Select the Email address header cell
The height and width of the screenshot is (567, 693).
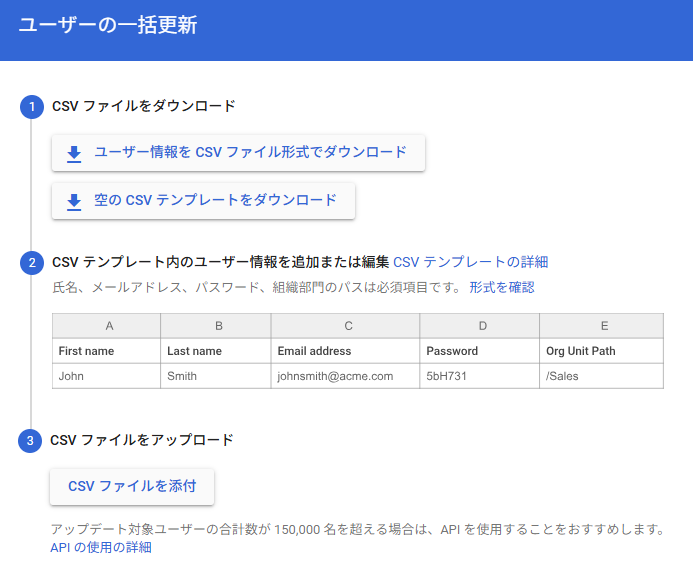point(345,351)
